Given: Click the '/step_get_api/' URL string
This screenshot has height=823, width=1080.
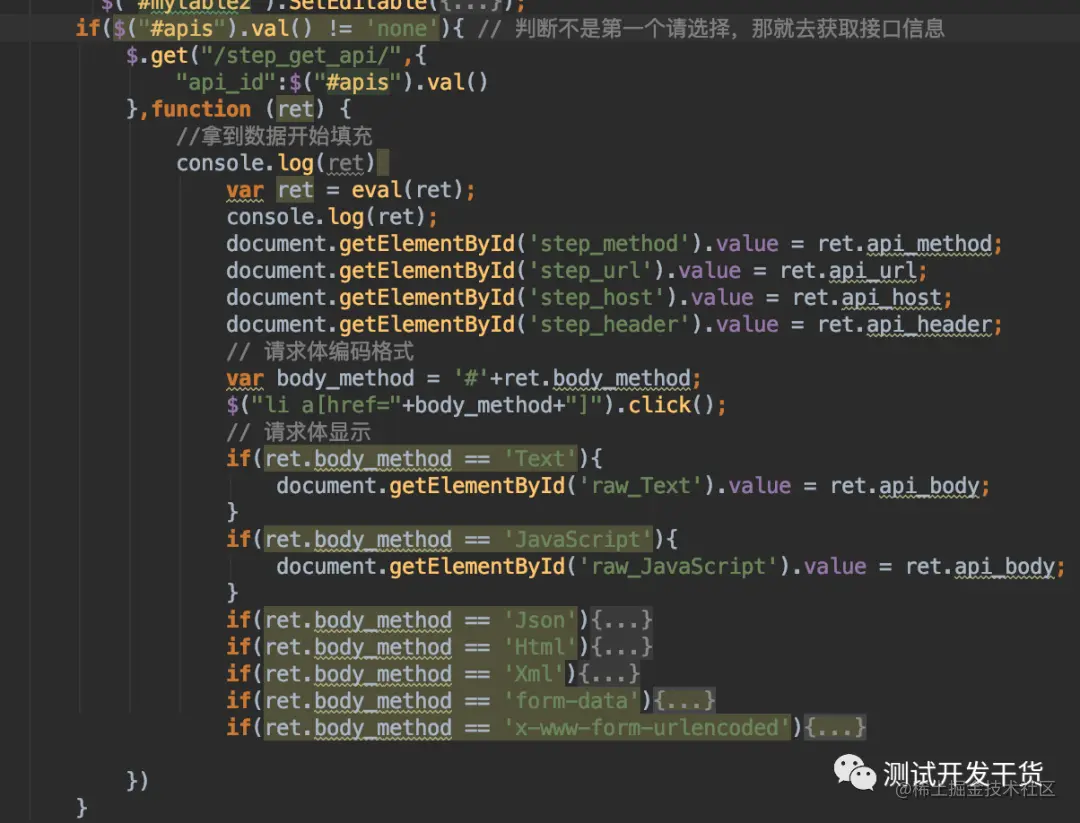Looking at the screenshot, I should 301,55.
